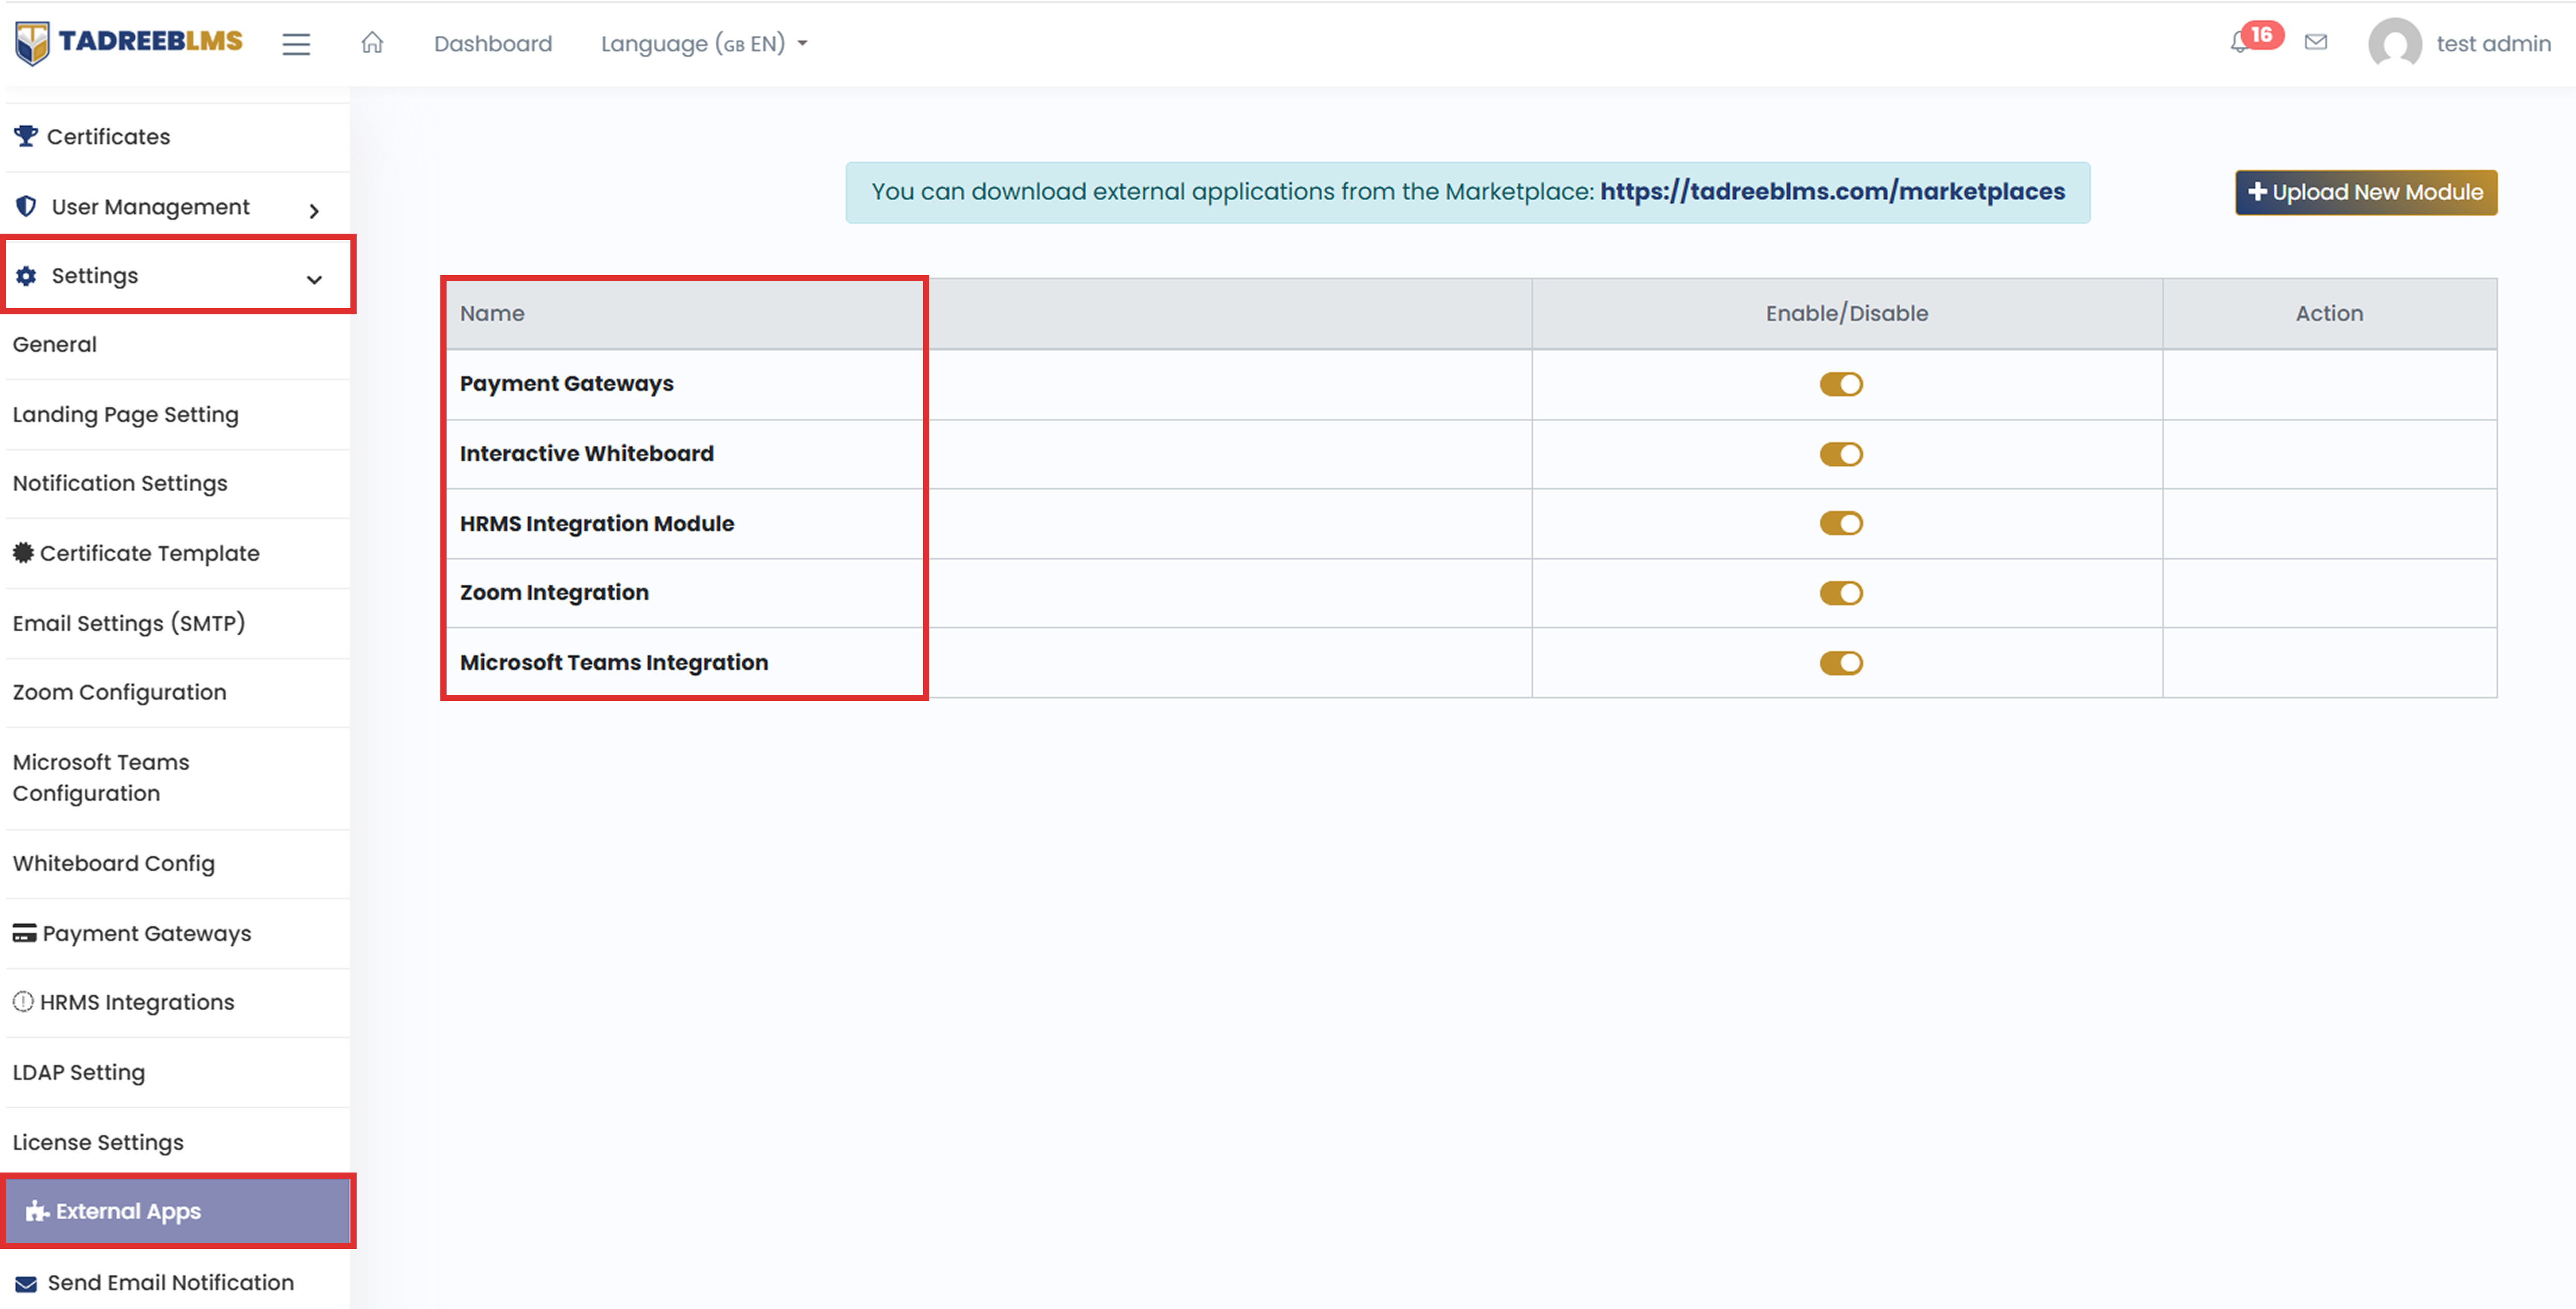
Task: Select the Interactive Whiteboard row name
Action: coord(587,453)
